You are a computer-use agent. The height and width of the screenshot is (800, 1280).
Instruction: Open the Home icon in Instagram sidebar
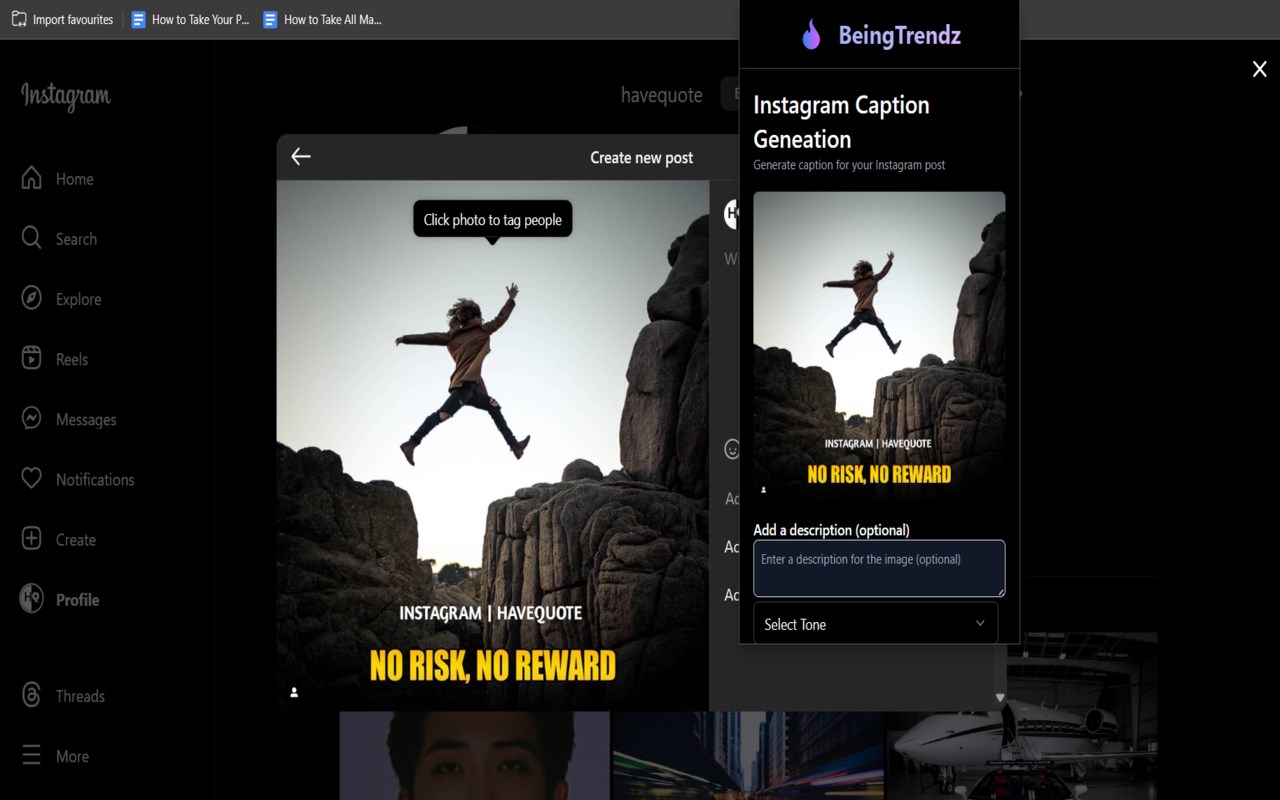click(x=32, y=178)
